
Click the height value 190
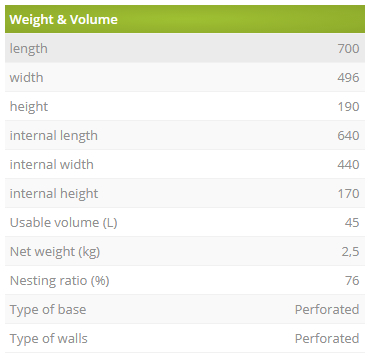349,107
